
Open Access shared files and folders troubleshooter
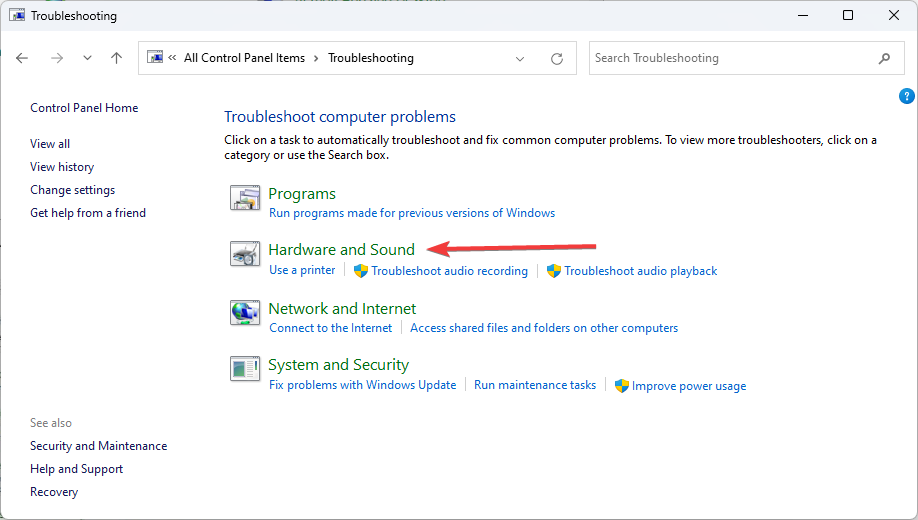(544, 328)
